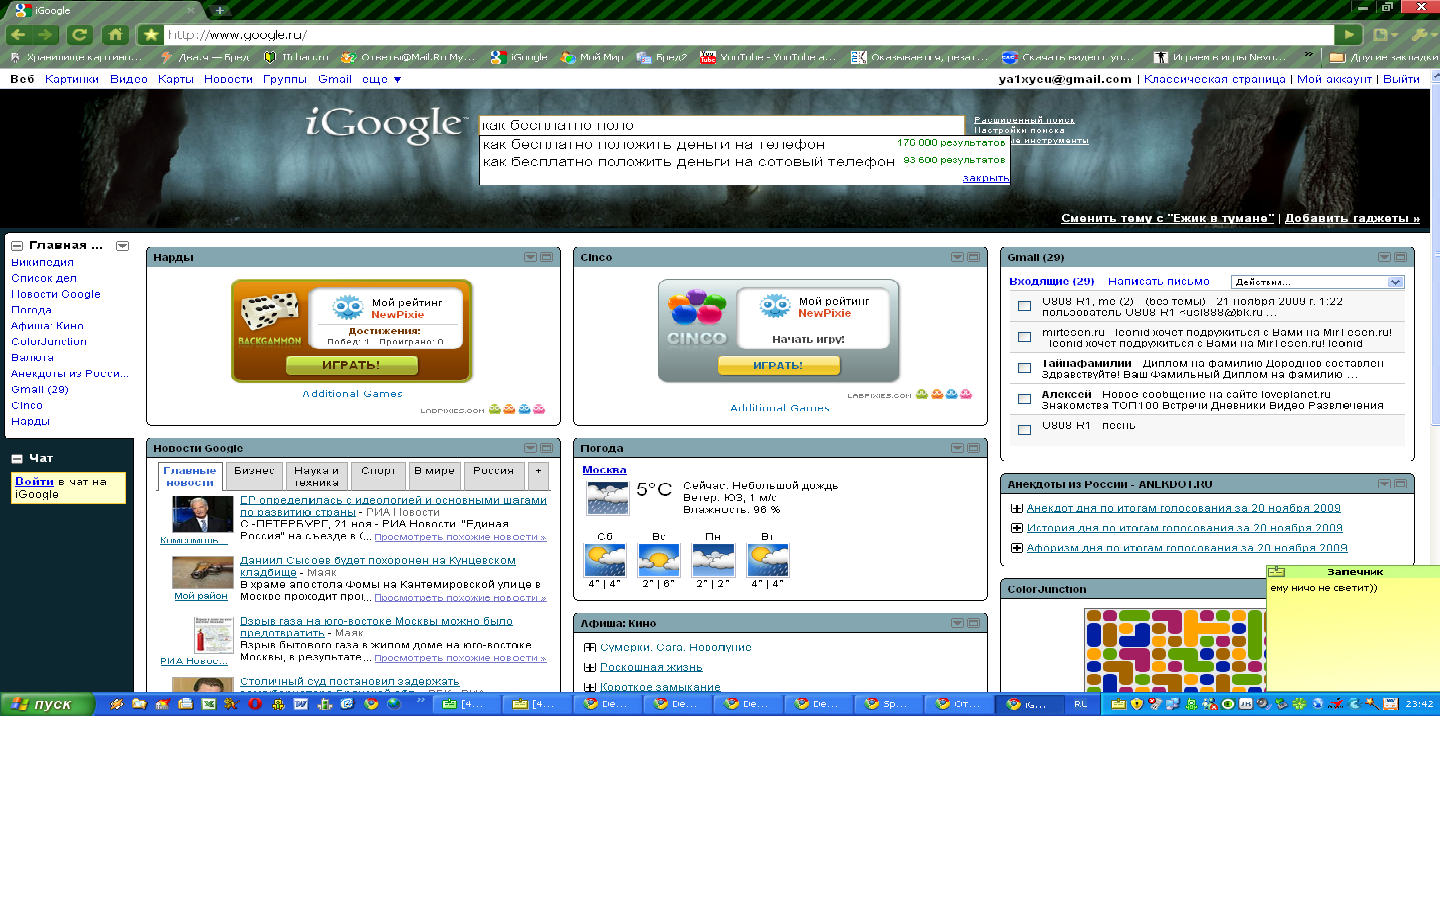This screenshot has height=900, width=1440.
Task: Open the Gmail gadget menu dropdown
Action: (x=1384, y=257)
